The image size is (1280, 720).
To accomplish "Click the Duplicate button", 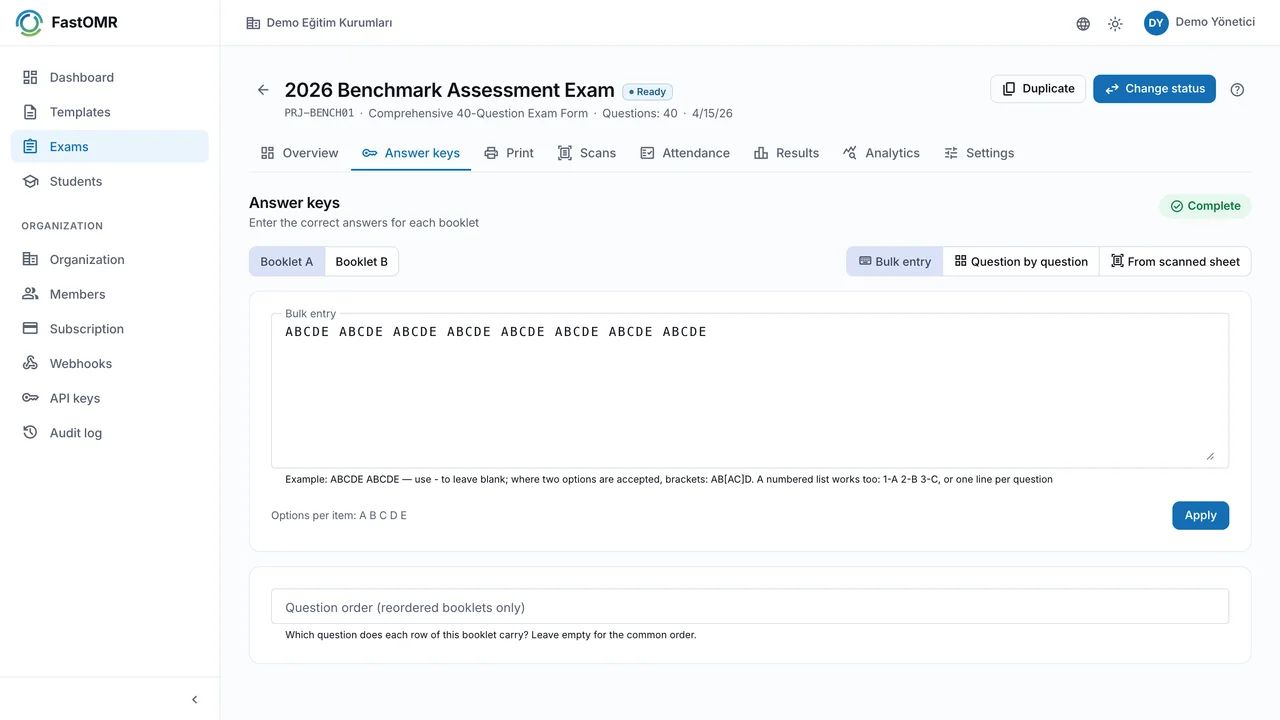I will coord(1038,89).
